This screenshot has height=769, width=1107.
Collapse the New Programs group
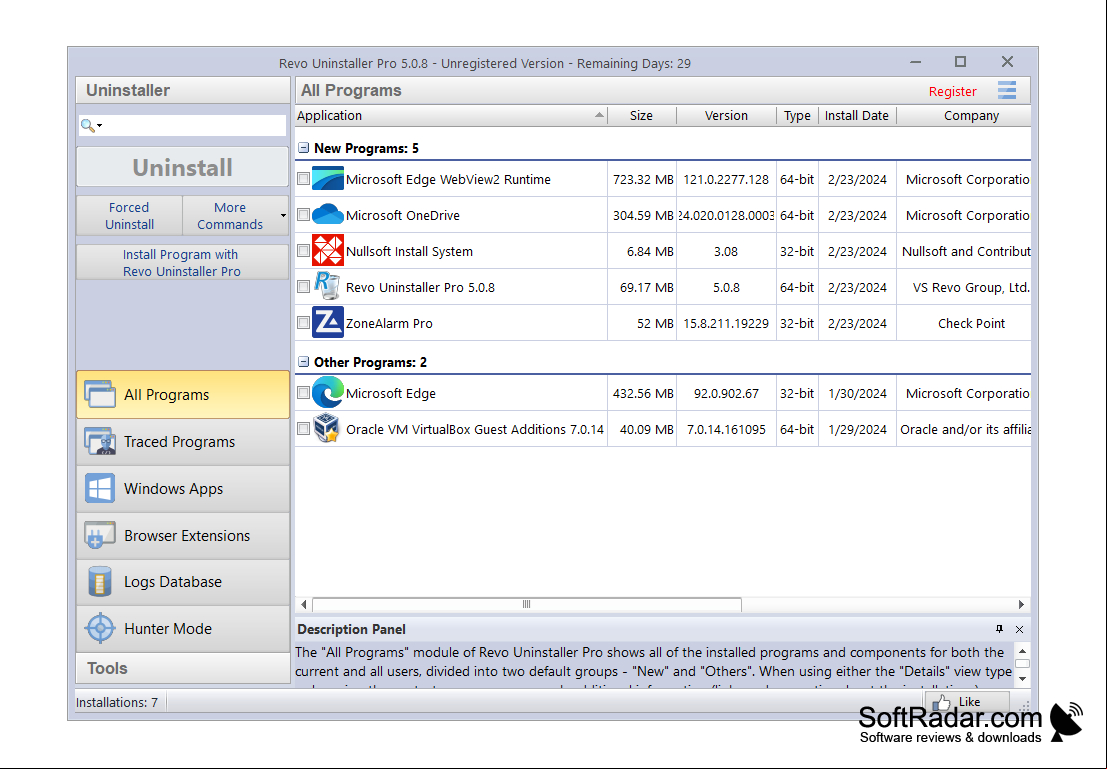pyautogui.click(x=304, y=148)
